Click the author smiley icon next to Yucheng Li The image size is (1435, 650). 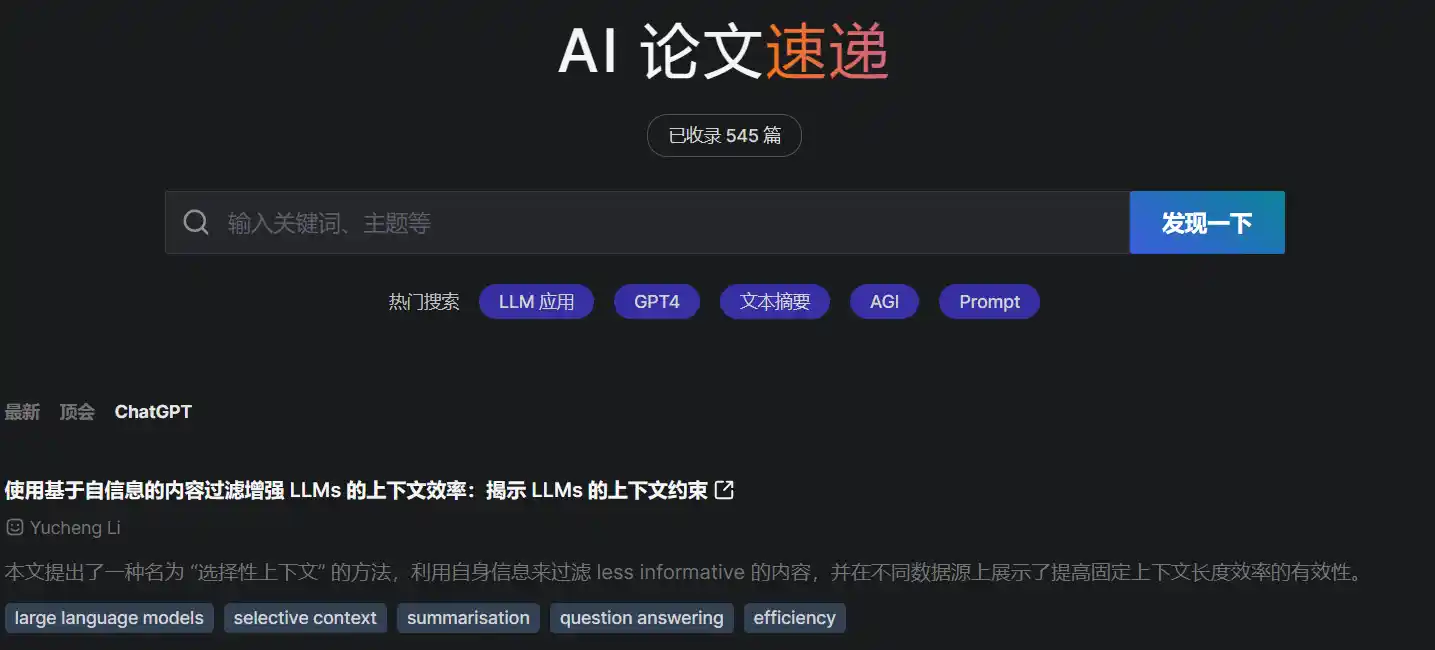click(x=14, y=527)
